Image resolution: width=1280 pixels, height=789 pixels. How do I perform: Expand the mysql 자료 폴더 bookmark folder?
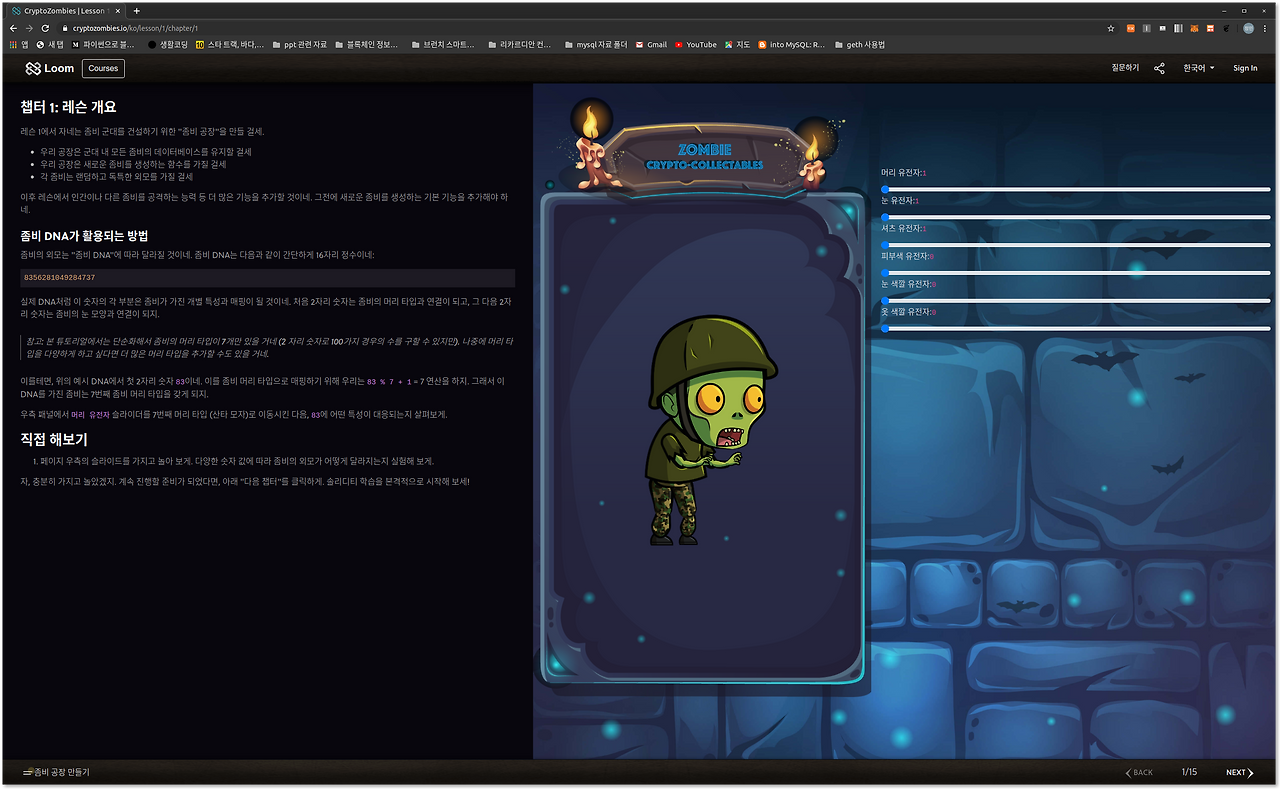tap(596, 45)
